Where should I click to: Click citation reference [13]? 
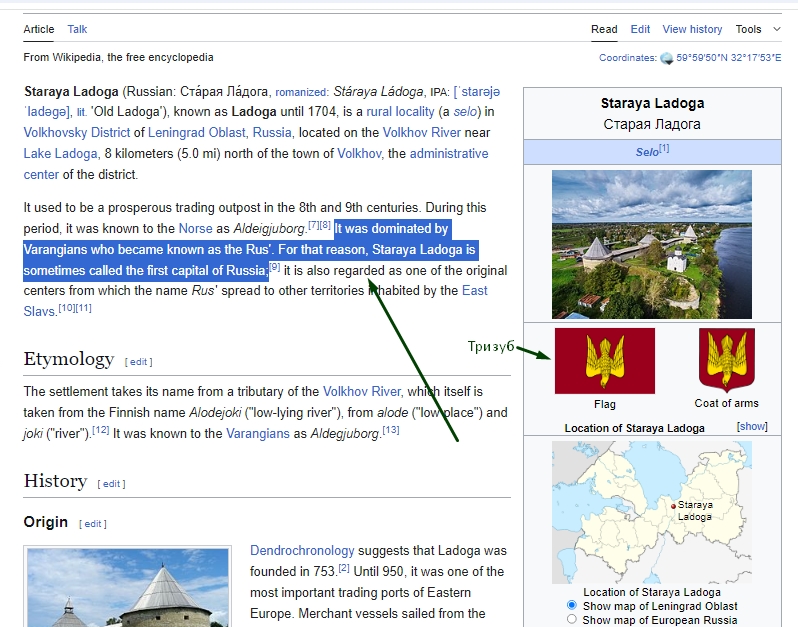click(x=391, y=430)
